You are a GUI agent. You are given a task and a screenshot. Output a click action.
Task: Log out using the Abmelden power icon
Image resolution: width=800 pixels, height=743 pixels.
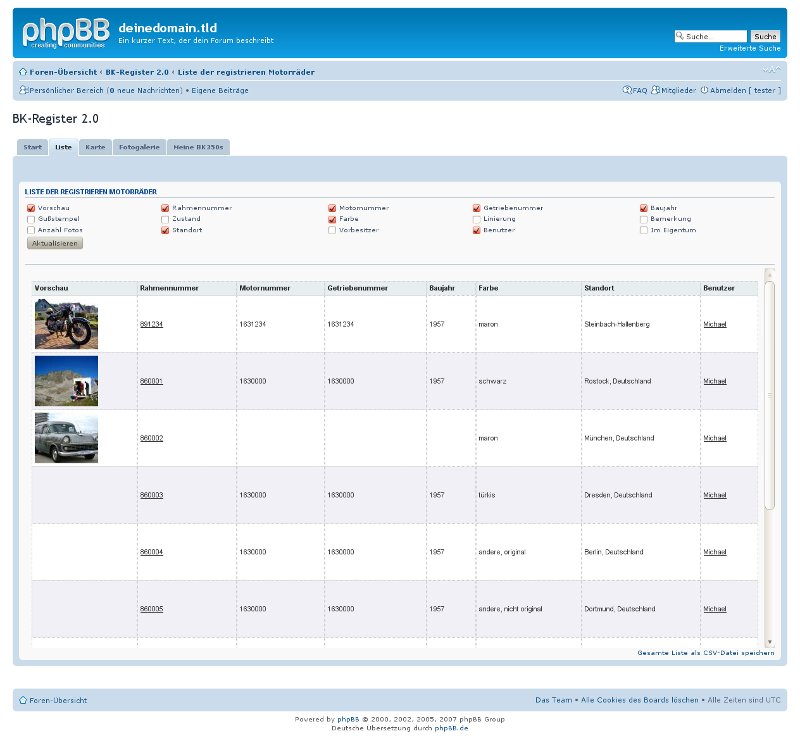(x=705, y=90)
